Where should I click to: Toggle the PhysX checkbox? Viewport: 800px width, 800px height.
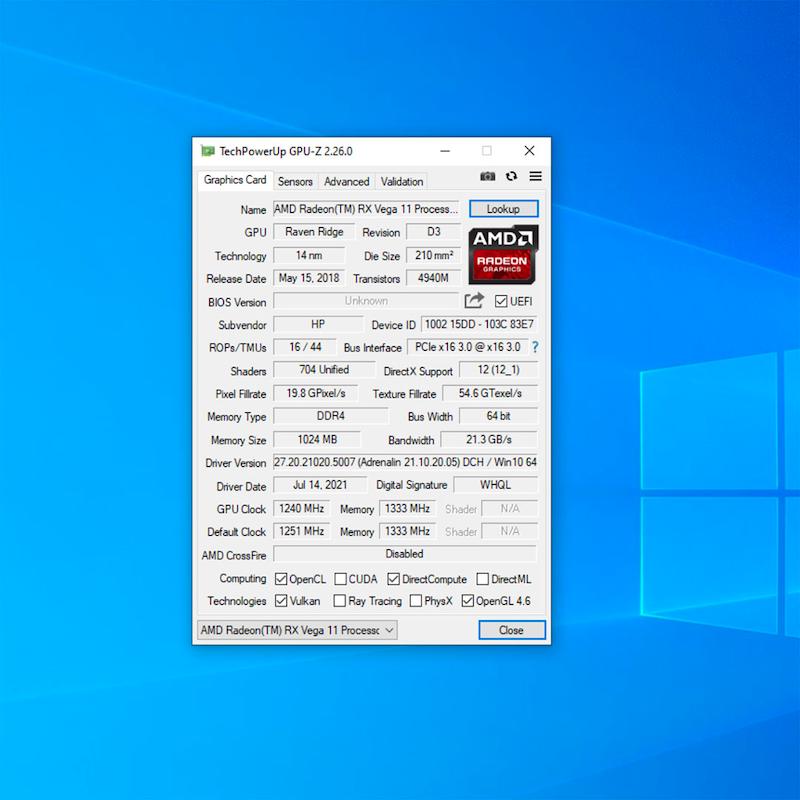(x=416, y=601)
